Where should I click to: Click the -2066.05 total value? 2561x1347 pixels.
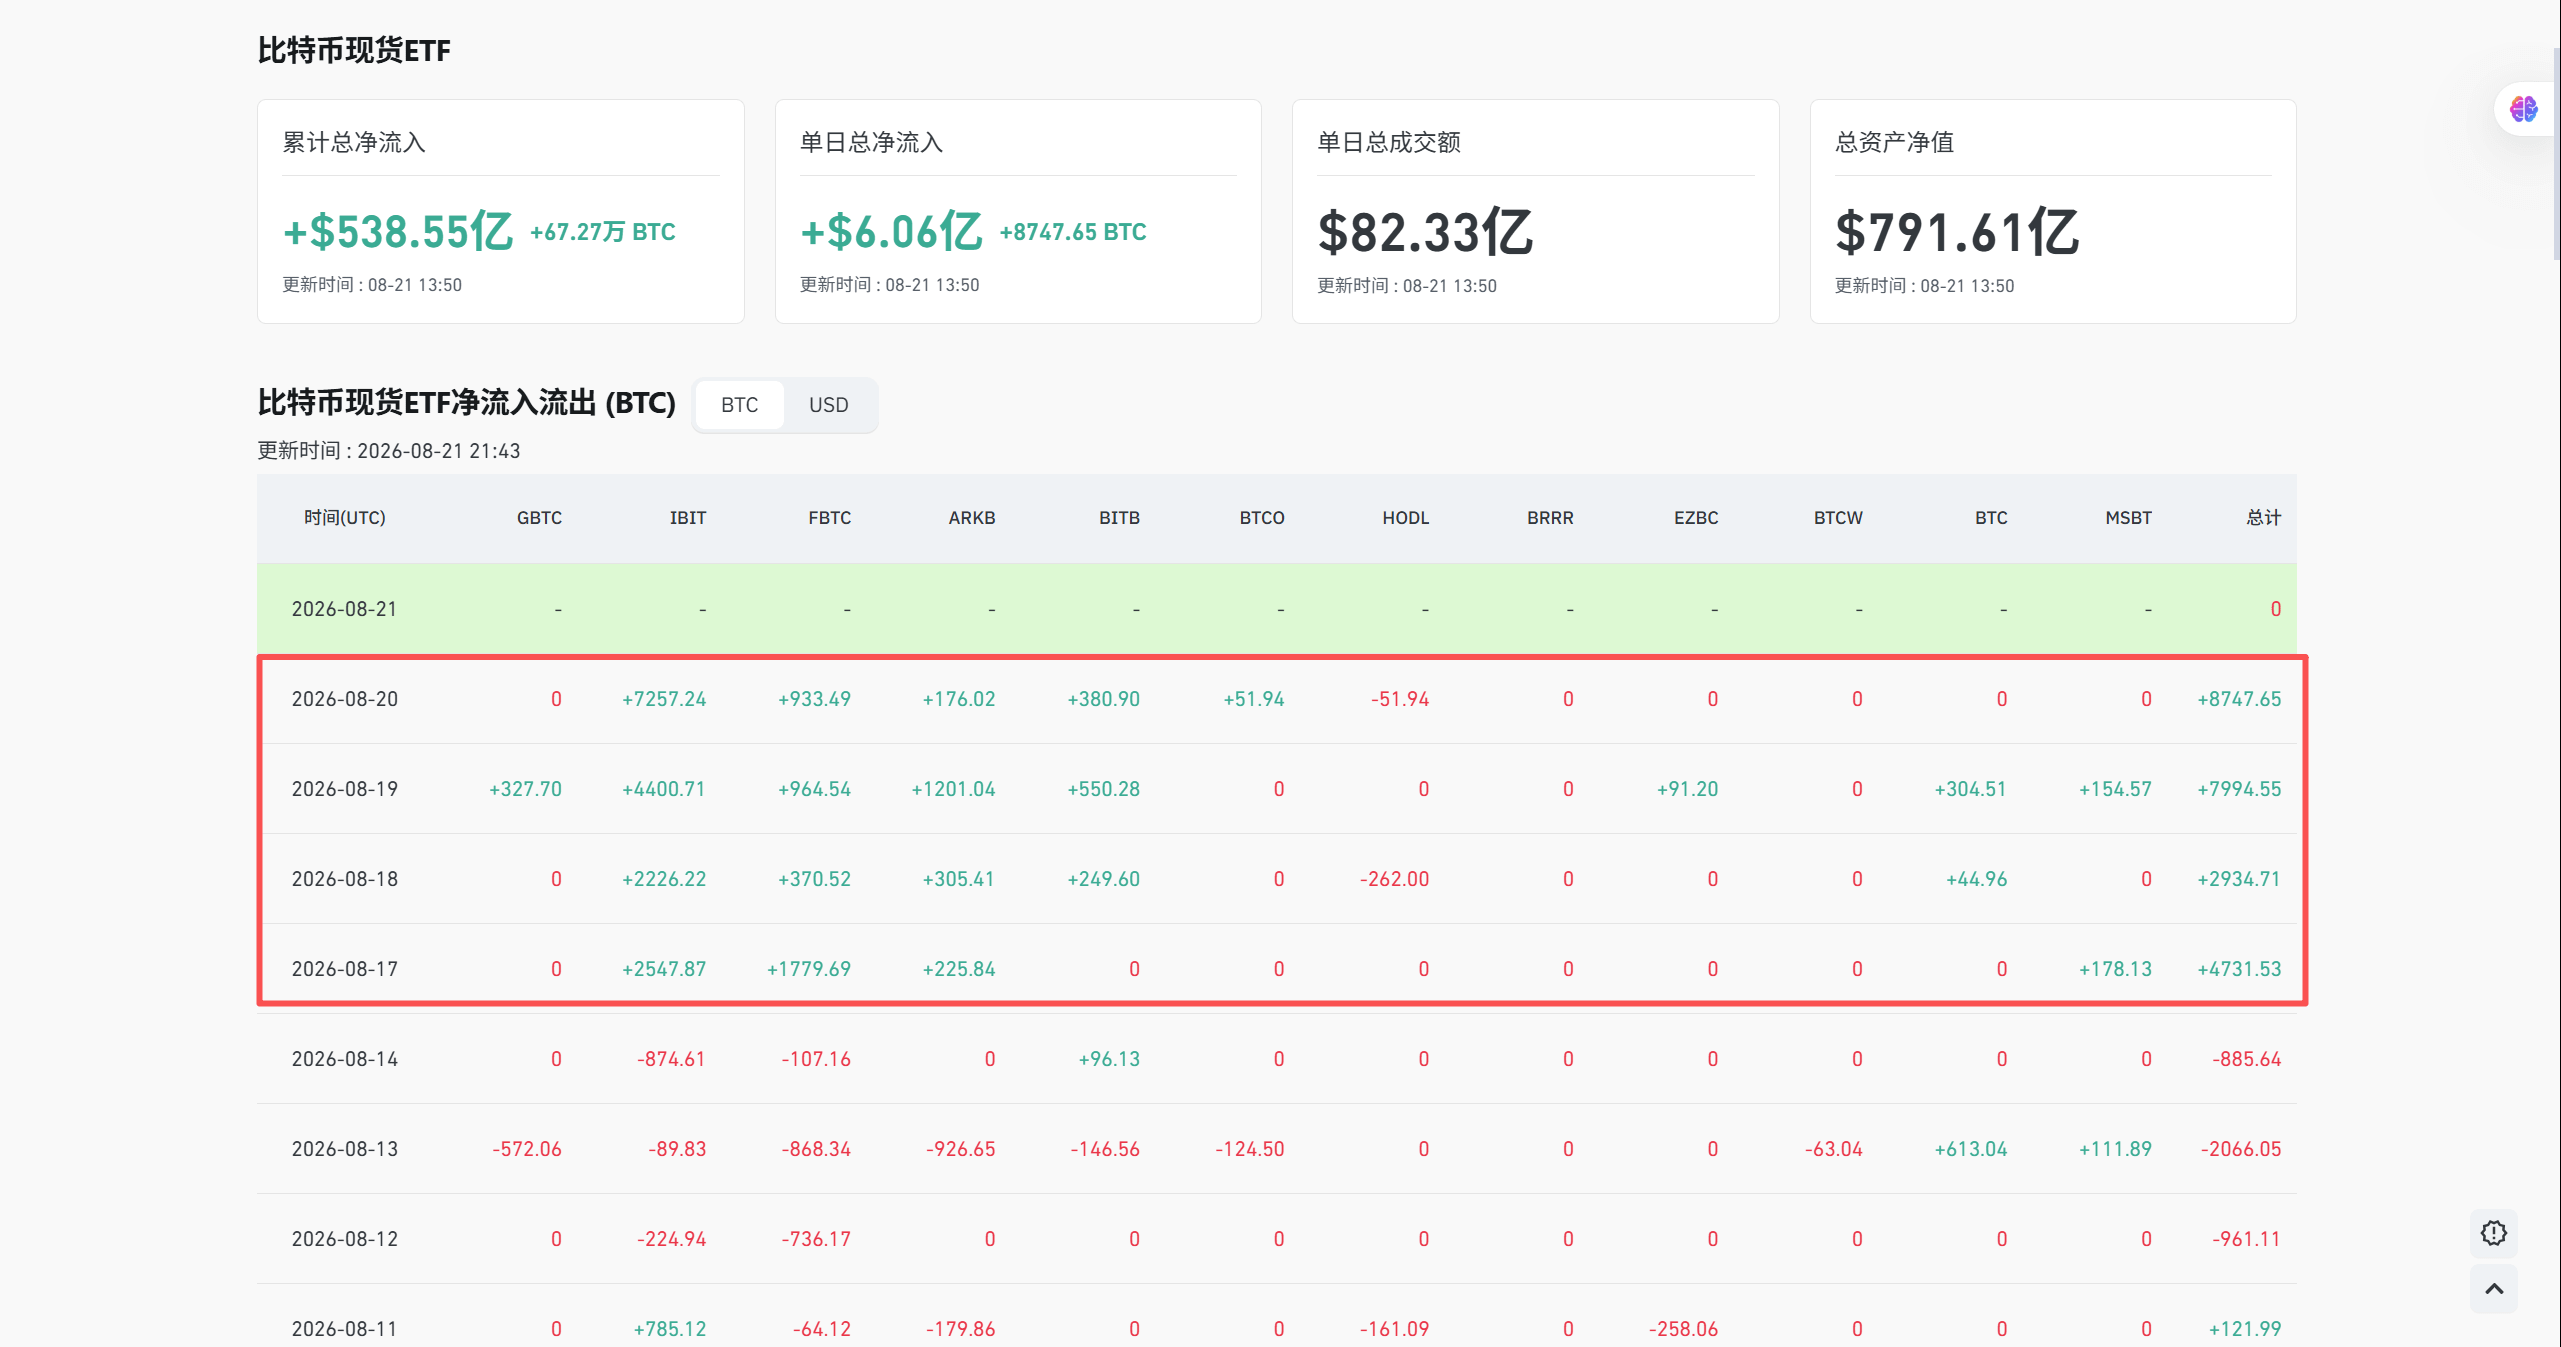[2241, 1149]
